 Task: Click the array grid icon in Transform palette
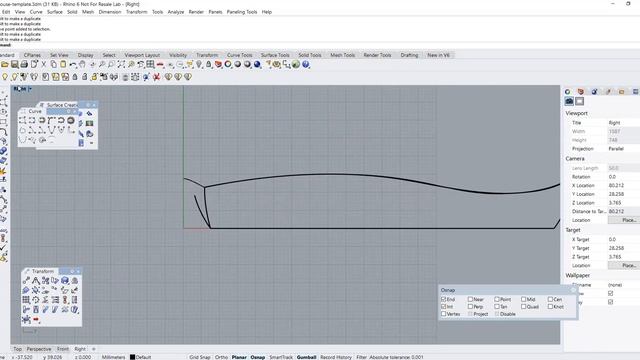tap(26, 300)
